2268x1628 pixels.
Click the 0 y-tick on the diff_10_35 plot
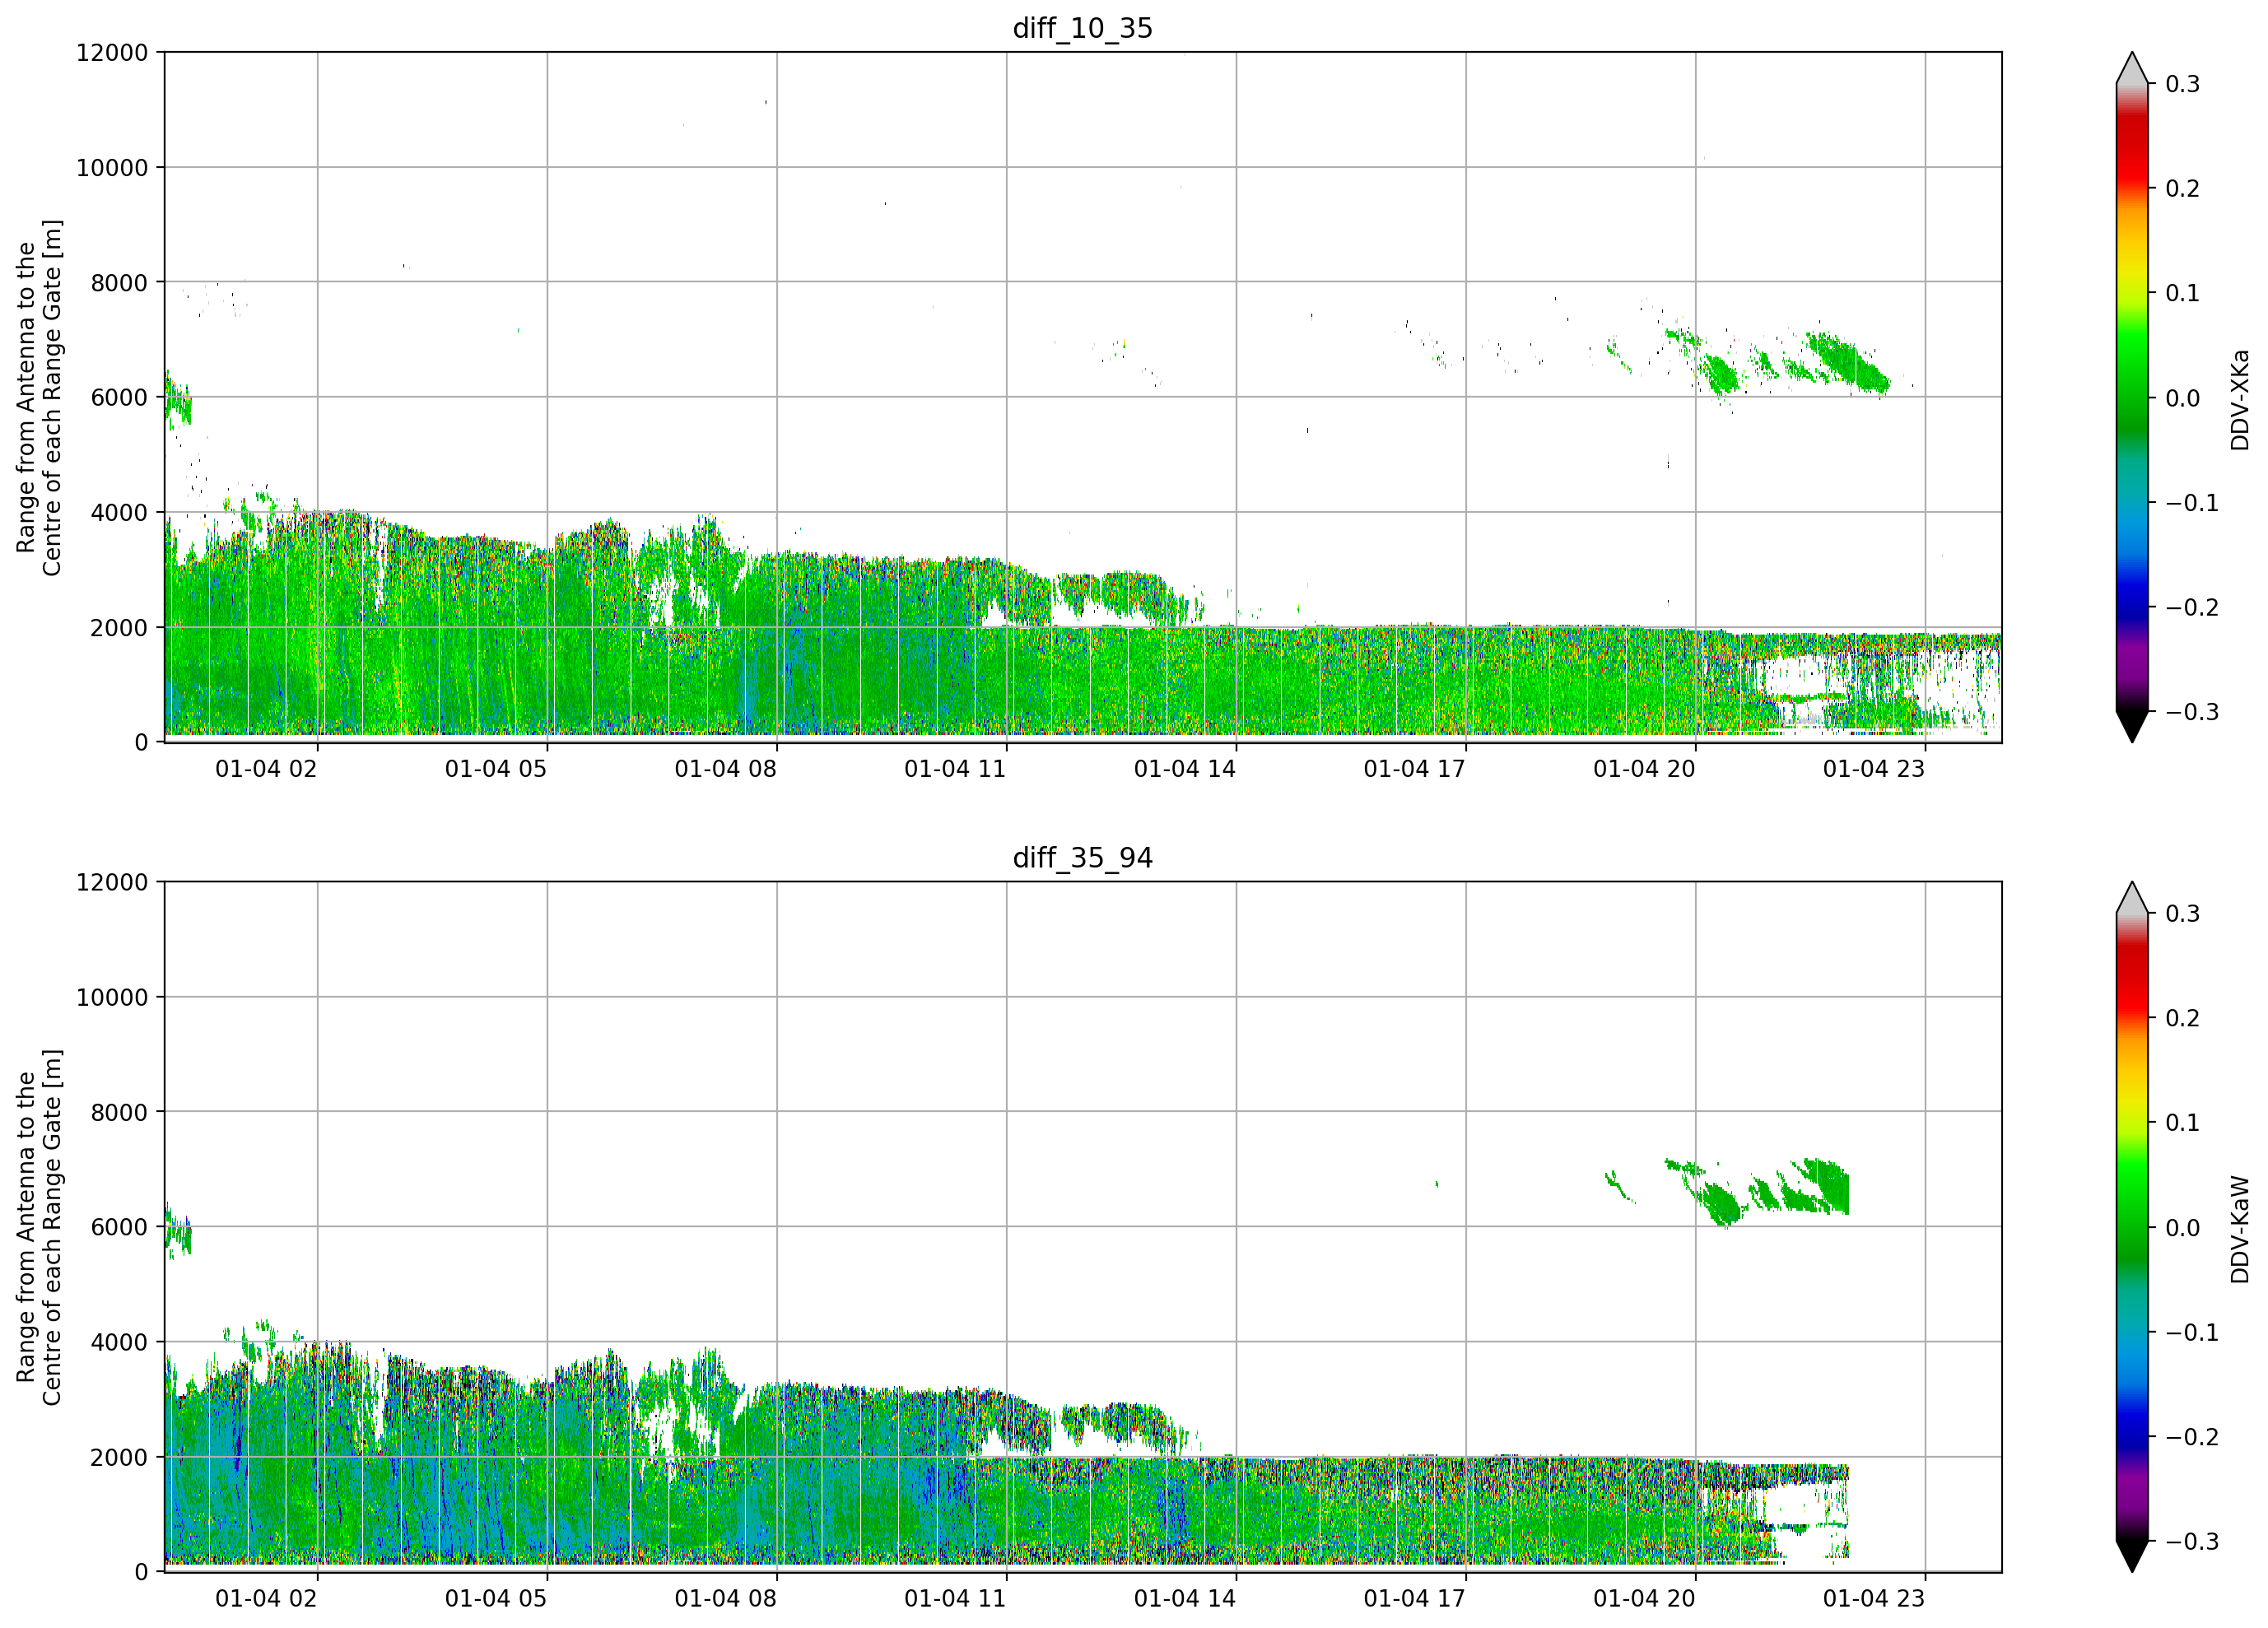tap(141, 742)
